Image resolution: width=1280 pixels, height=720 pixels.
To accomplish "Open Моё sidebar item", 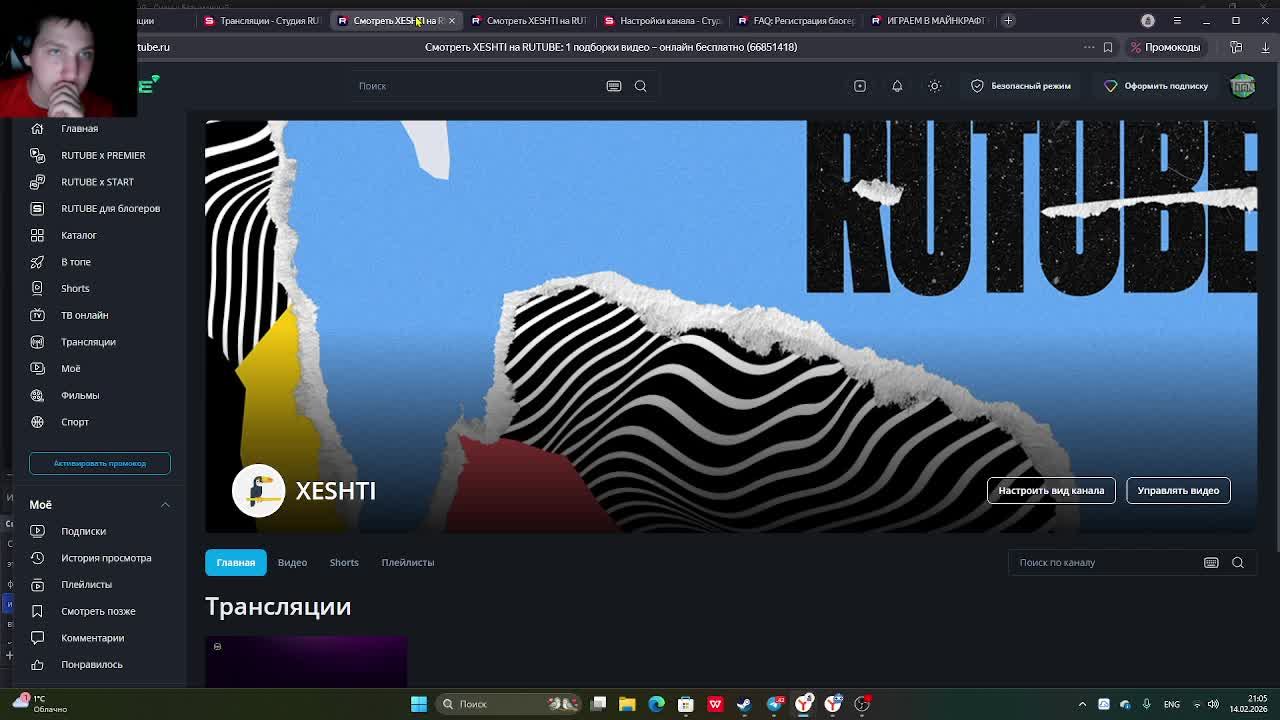I will [70, 368].
